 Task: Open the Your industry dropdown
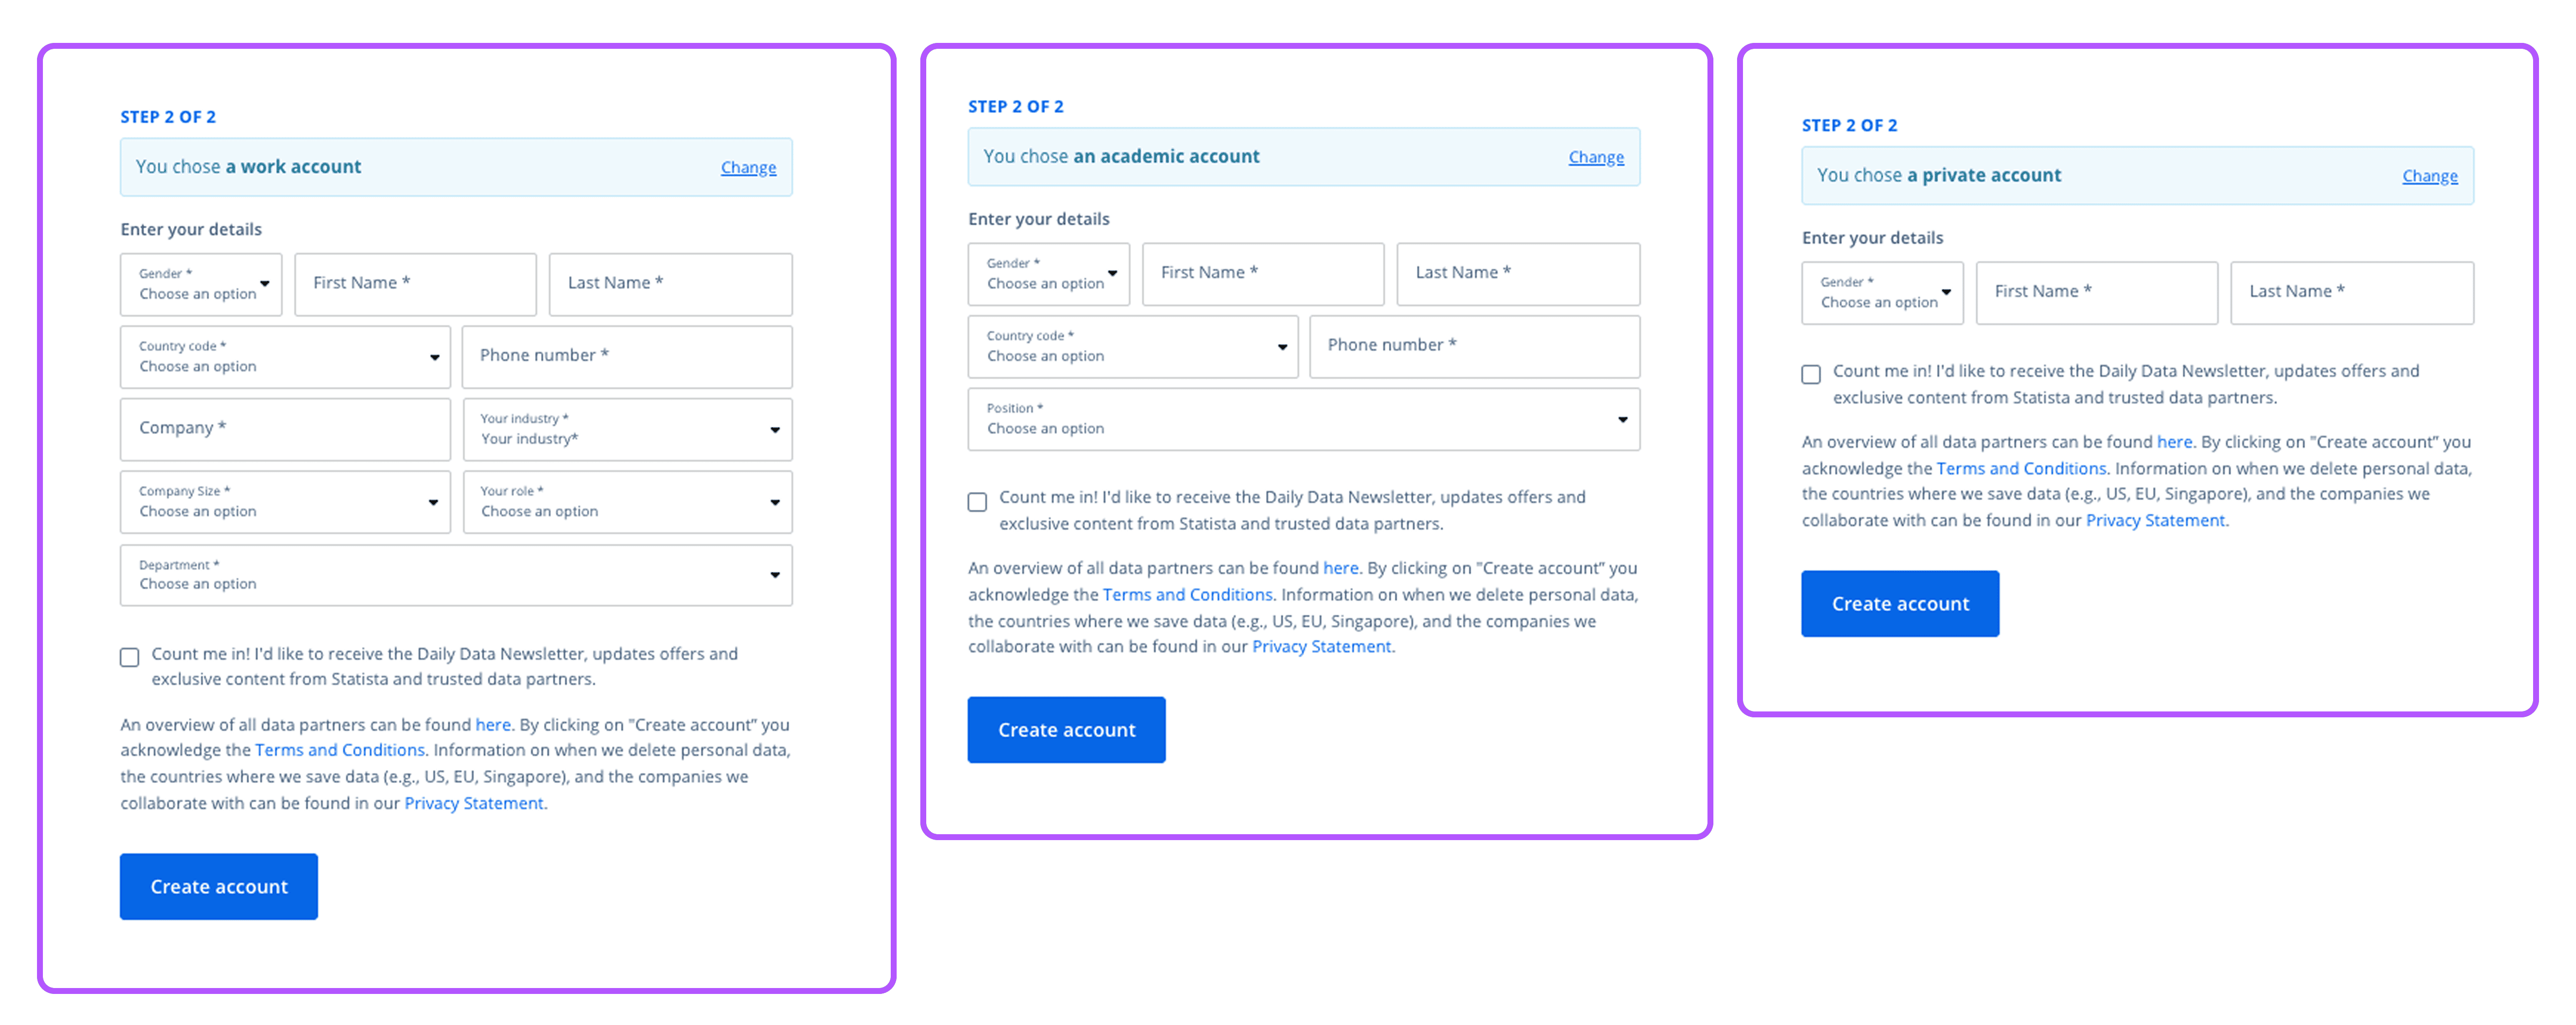click(627, 429)
